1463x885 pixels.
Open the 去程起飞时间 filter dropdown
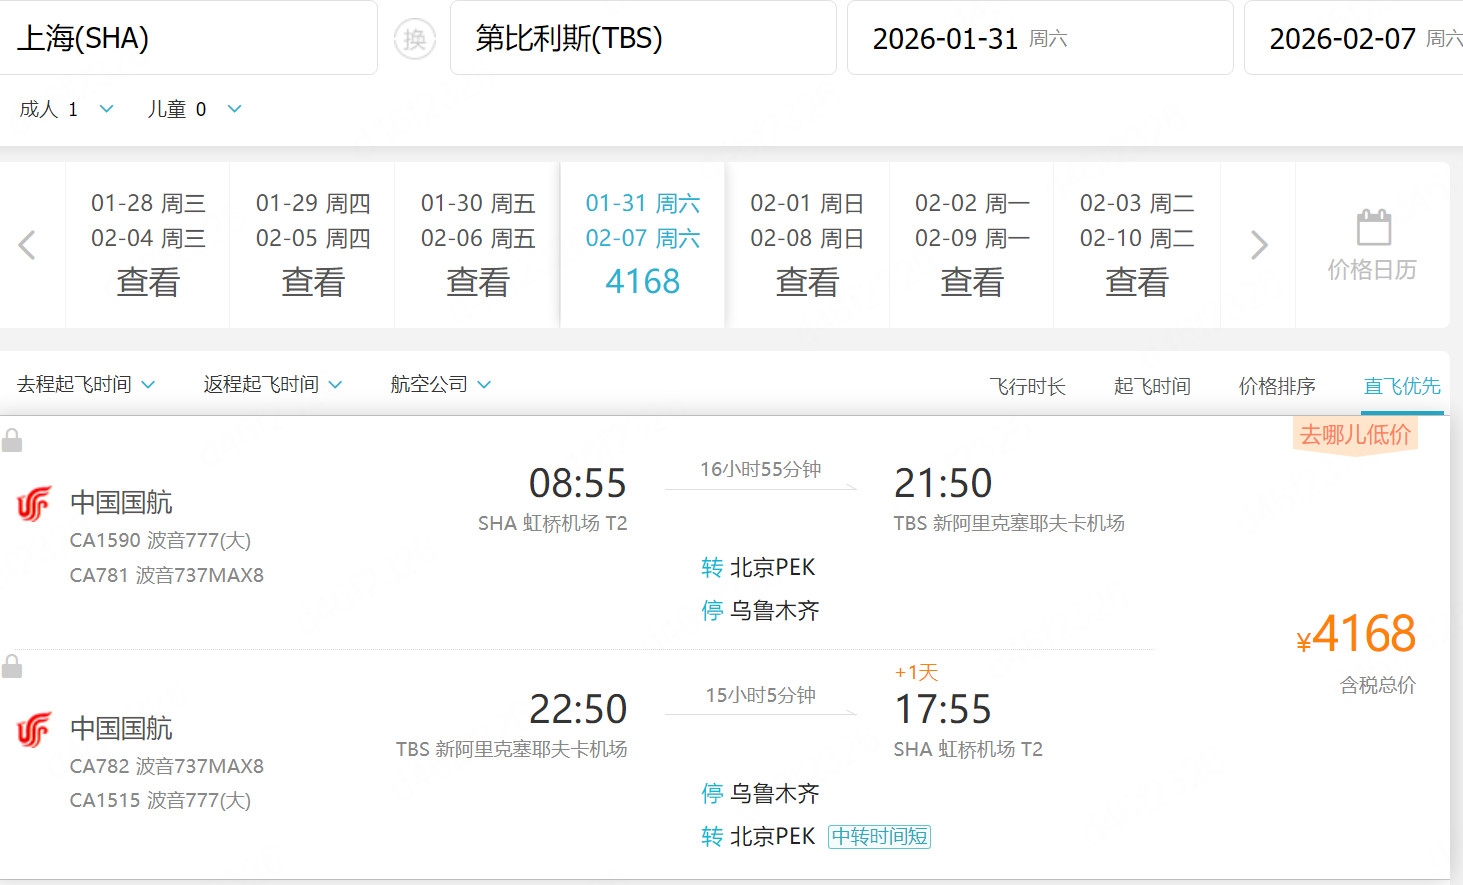coord(86,385)
